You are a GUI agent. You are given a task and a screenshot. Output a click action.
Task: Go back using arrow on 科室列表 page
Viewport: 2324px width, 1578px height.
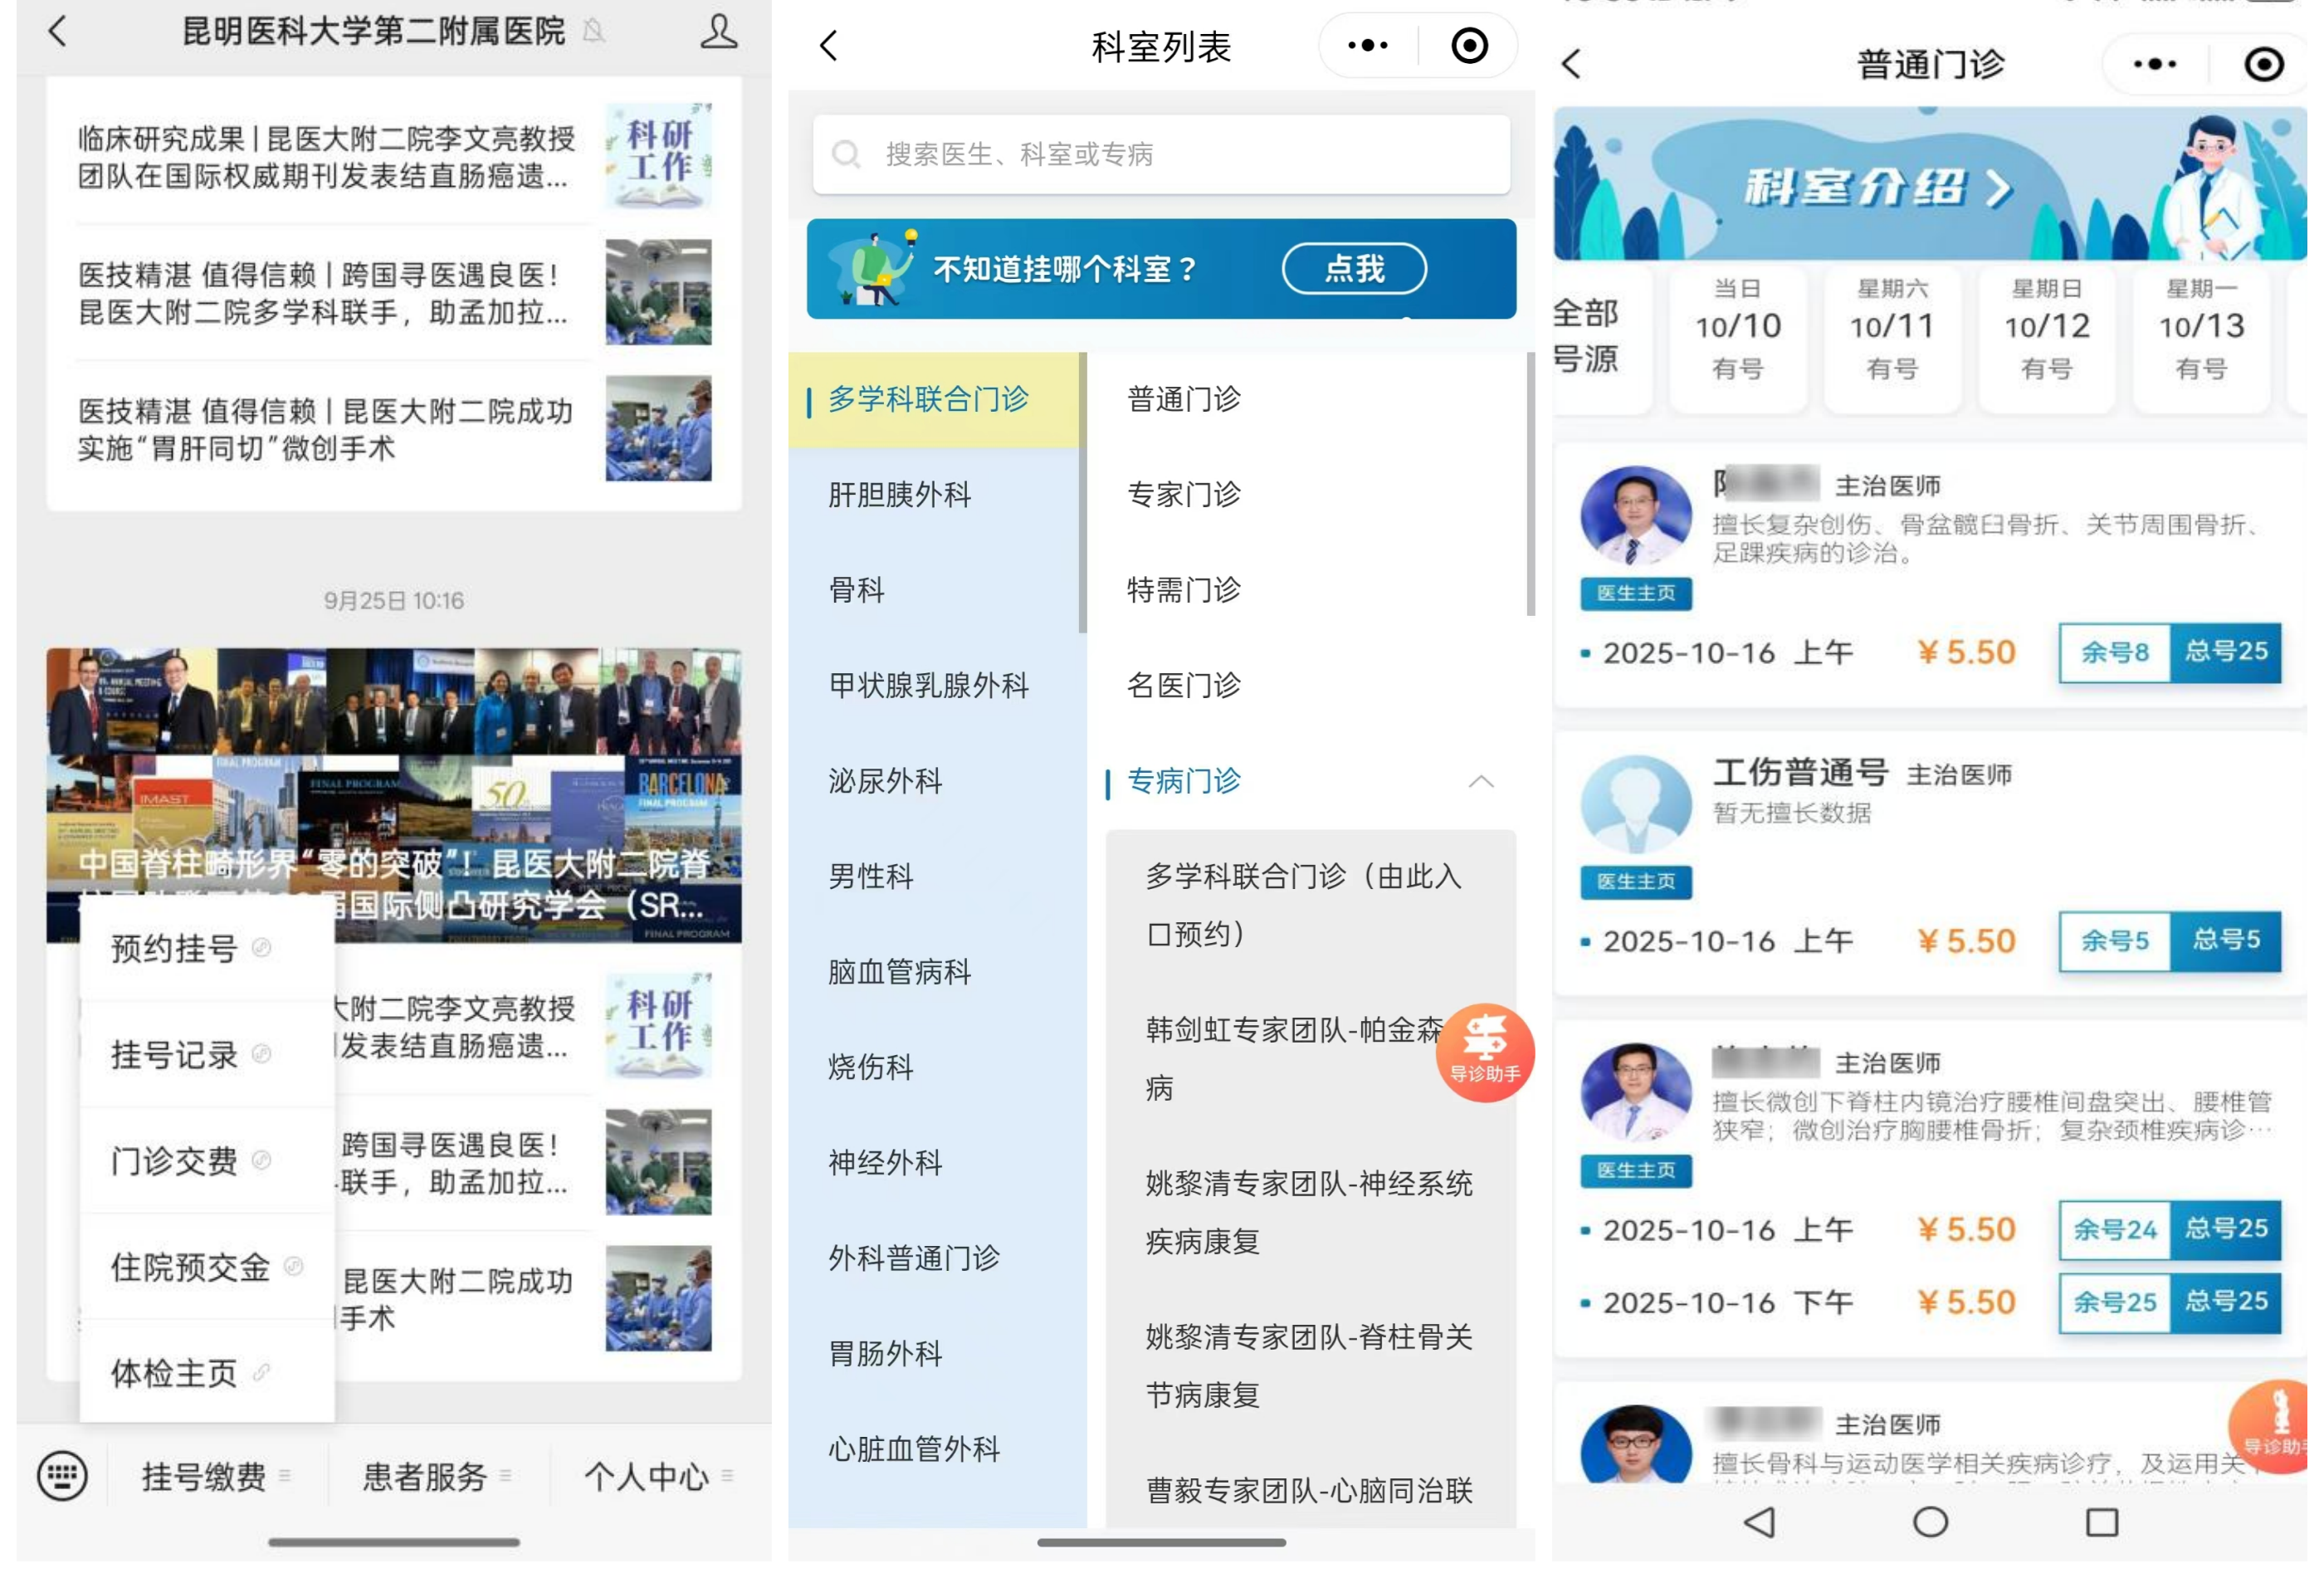[829, 46]
